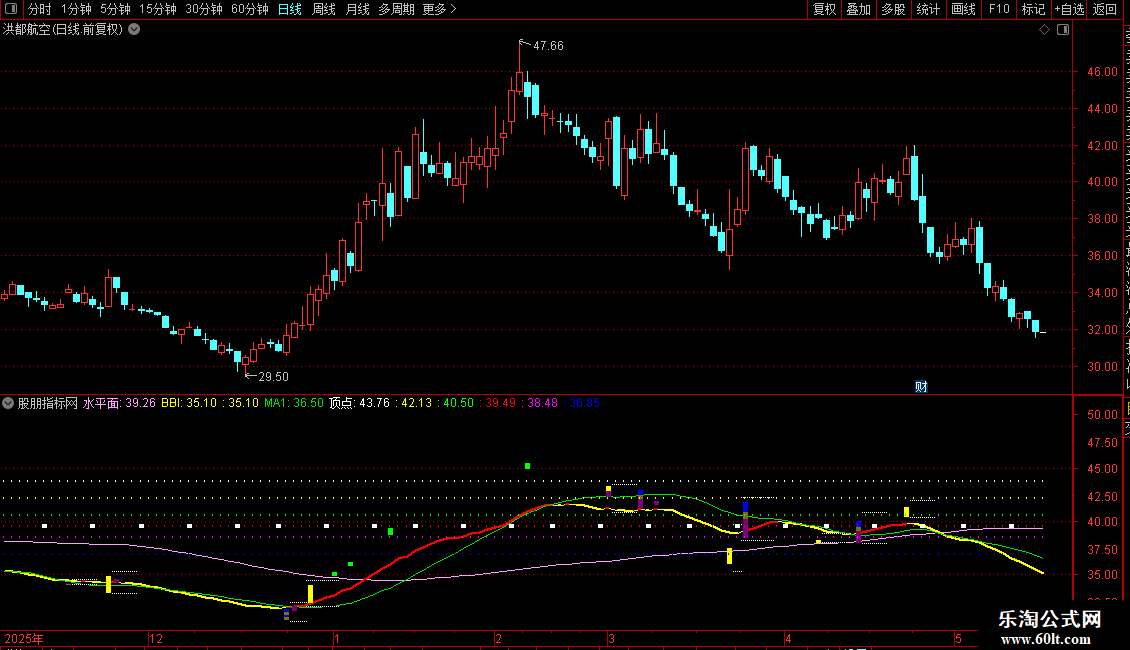Click the 2025年 label on time axis
This screenshot has height=650, width=1130.
tap(24, 638)
